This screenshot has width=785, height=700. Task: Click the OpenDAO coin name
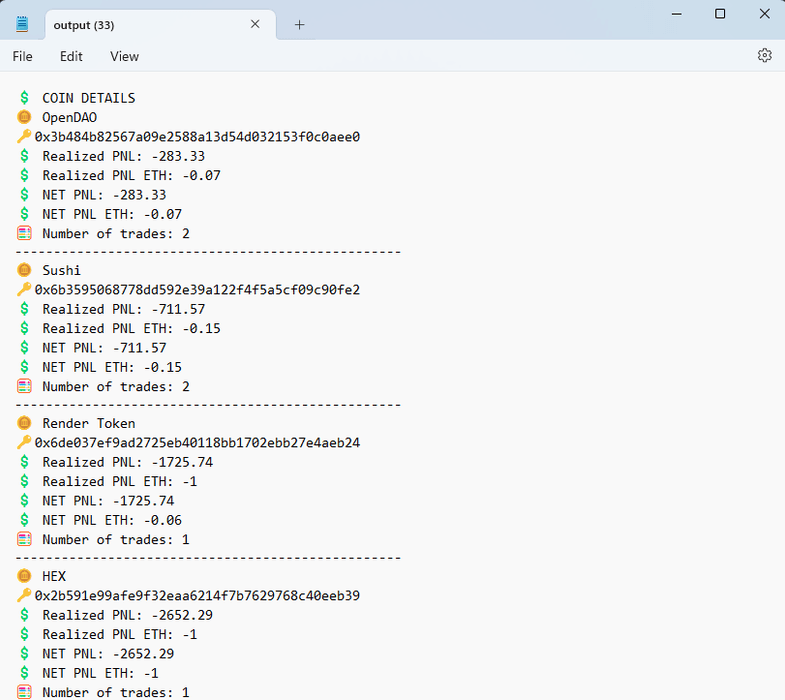click(x=70, y=118)
